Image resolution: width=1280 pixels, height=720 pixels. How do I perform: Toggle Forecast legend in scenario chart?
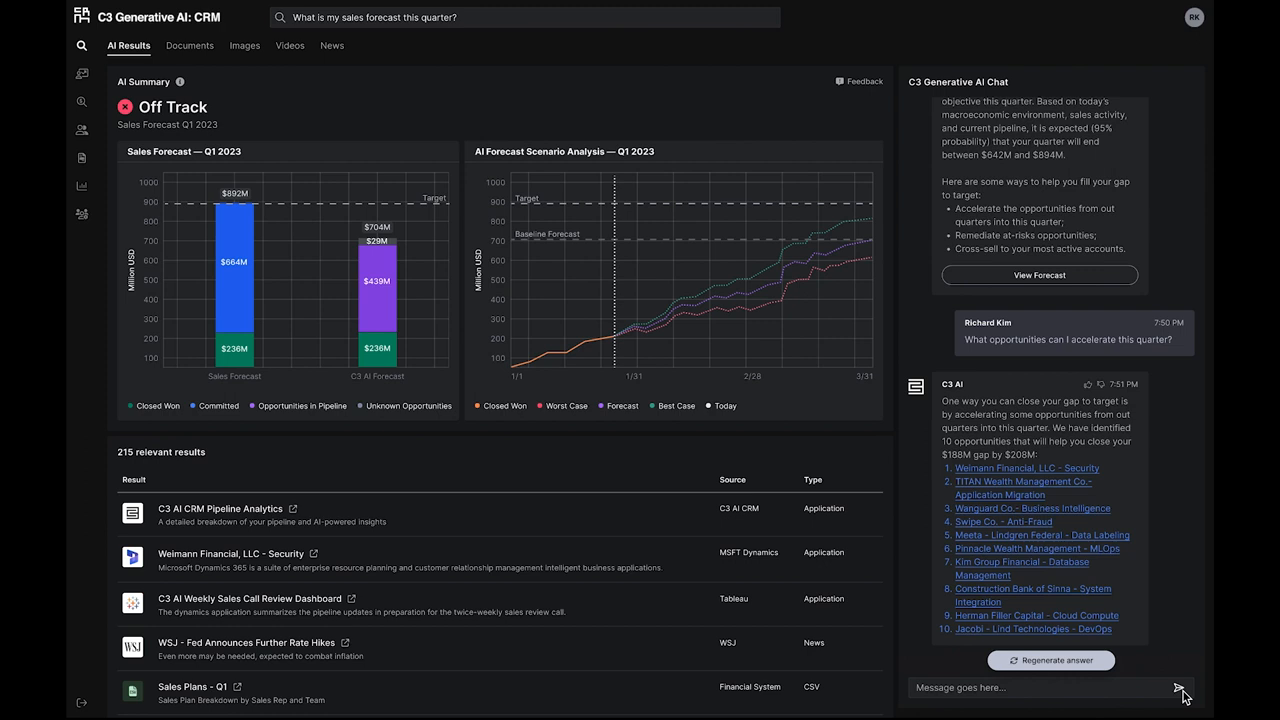618,406
